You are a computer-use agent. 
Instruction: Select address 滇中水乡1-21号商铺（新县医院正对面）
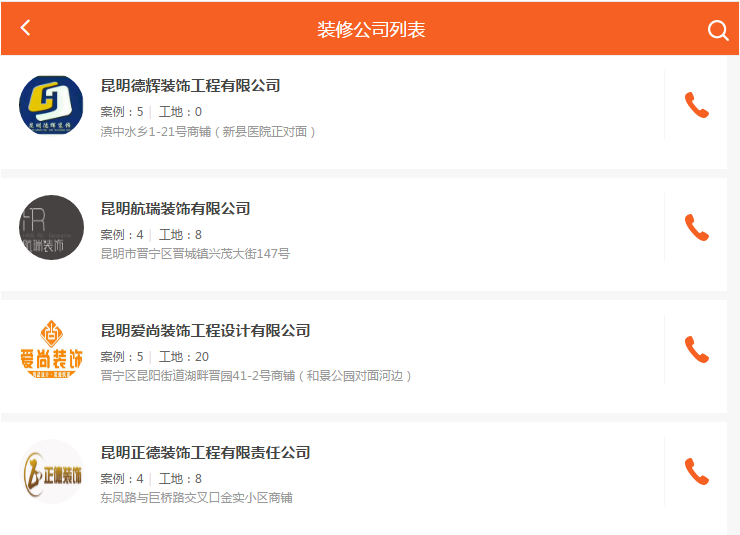pyautogui.click(x=208, y=132)
